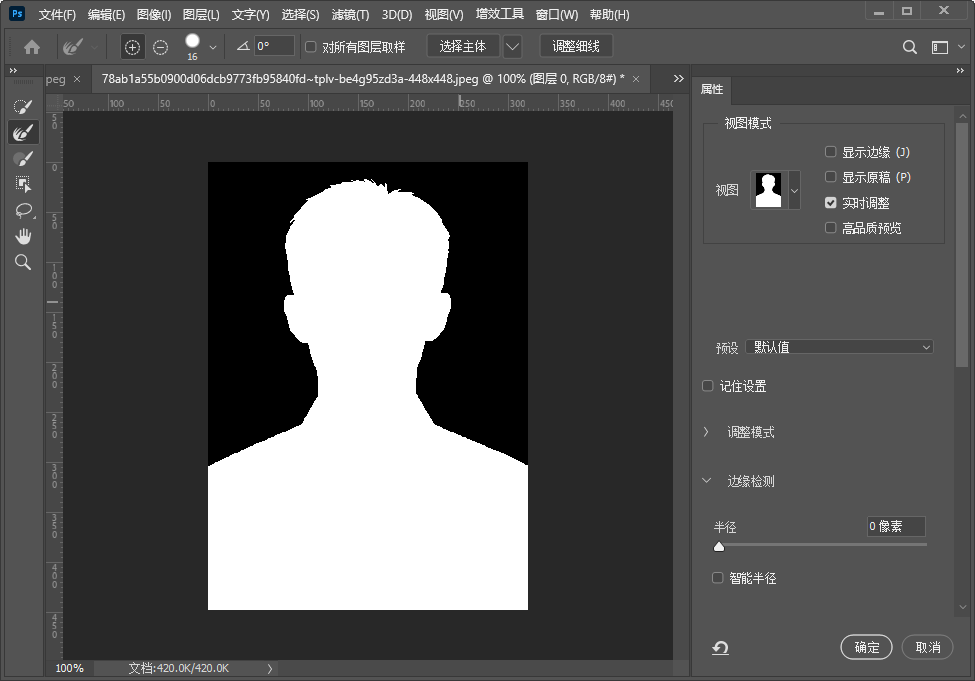975x681 pixels.
Task: Collapse the 边缘检测 section
Action: (706, 481)
